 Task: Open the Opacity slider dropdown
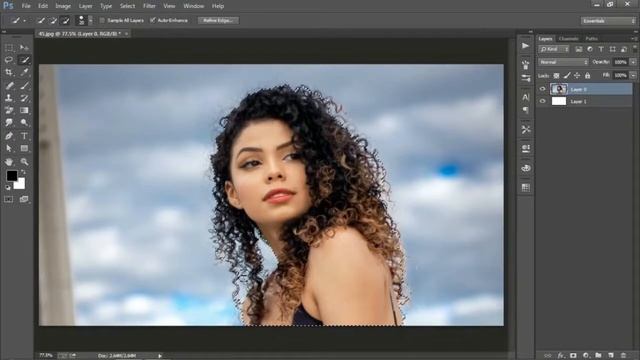pos(633,62)
